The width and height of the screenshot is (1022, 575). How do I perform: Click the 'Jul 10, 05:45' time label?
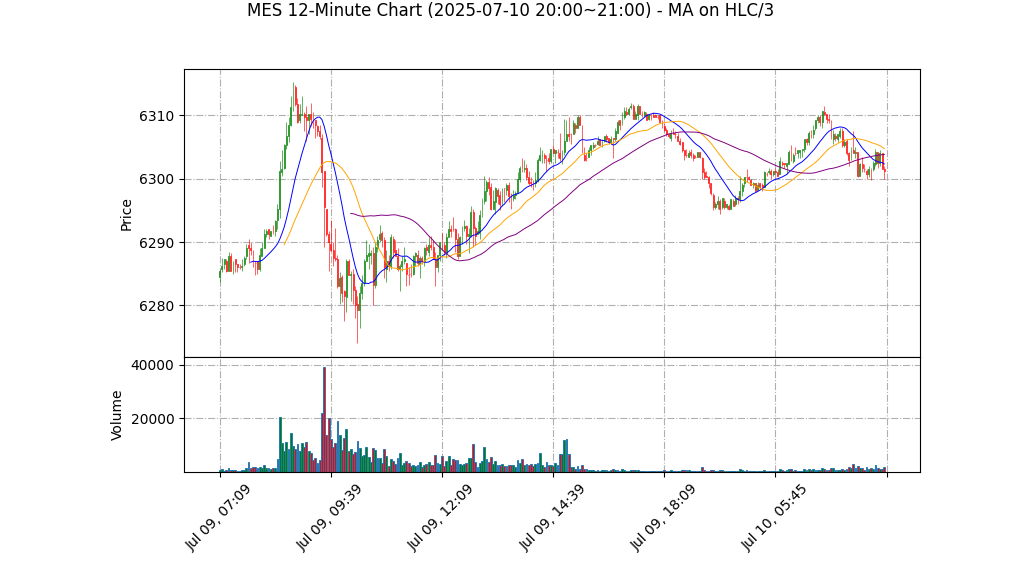pos(772,518)
